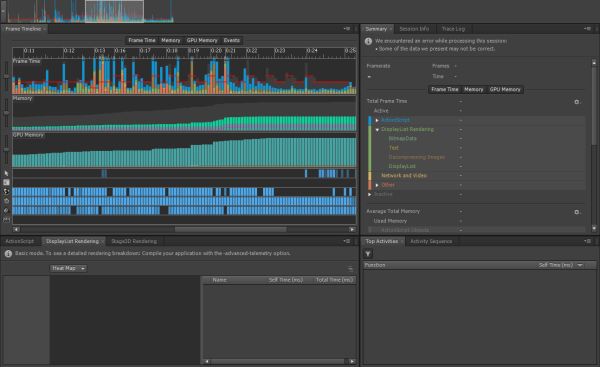Expand the Other row in Summary
The image size is (600, 367).
pyautogui.click(x=377, y=185)
